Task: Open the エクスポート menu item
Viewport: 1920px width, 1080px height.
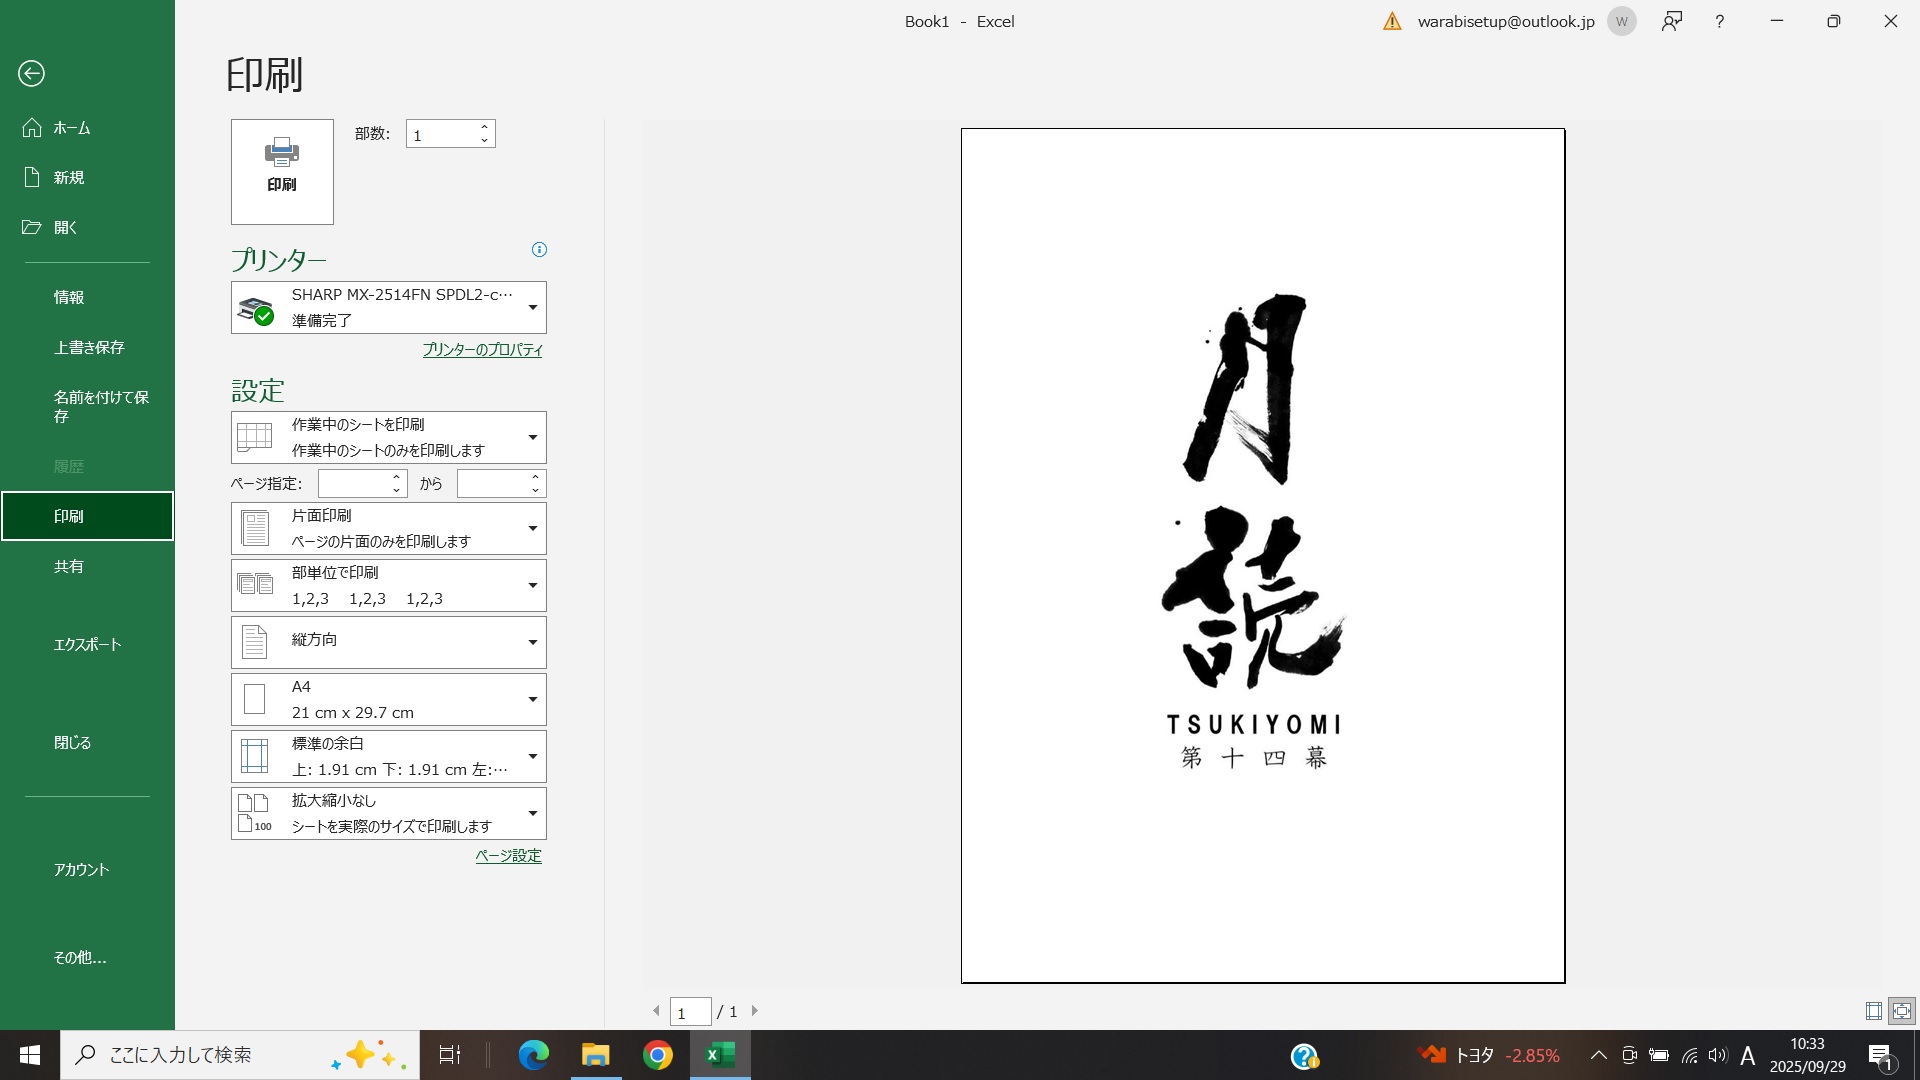Action: click(x=87, y=644)
